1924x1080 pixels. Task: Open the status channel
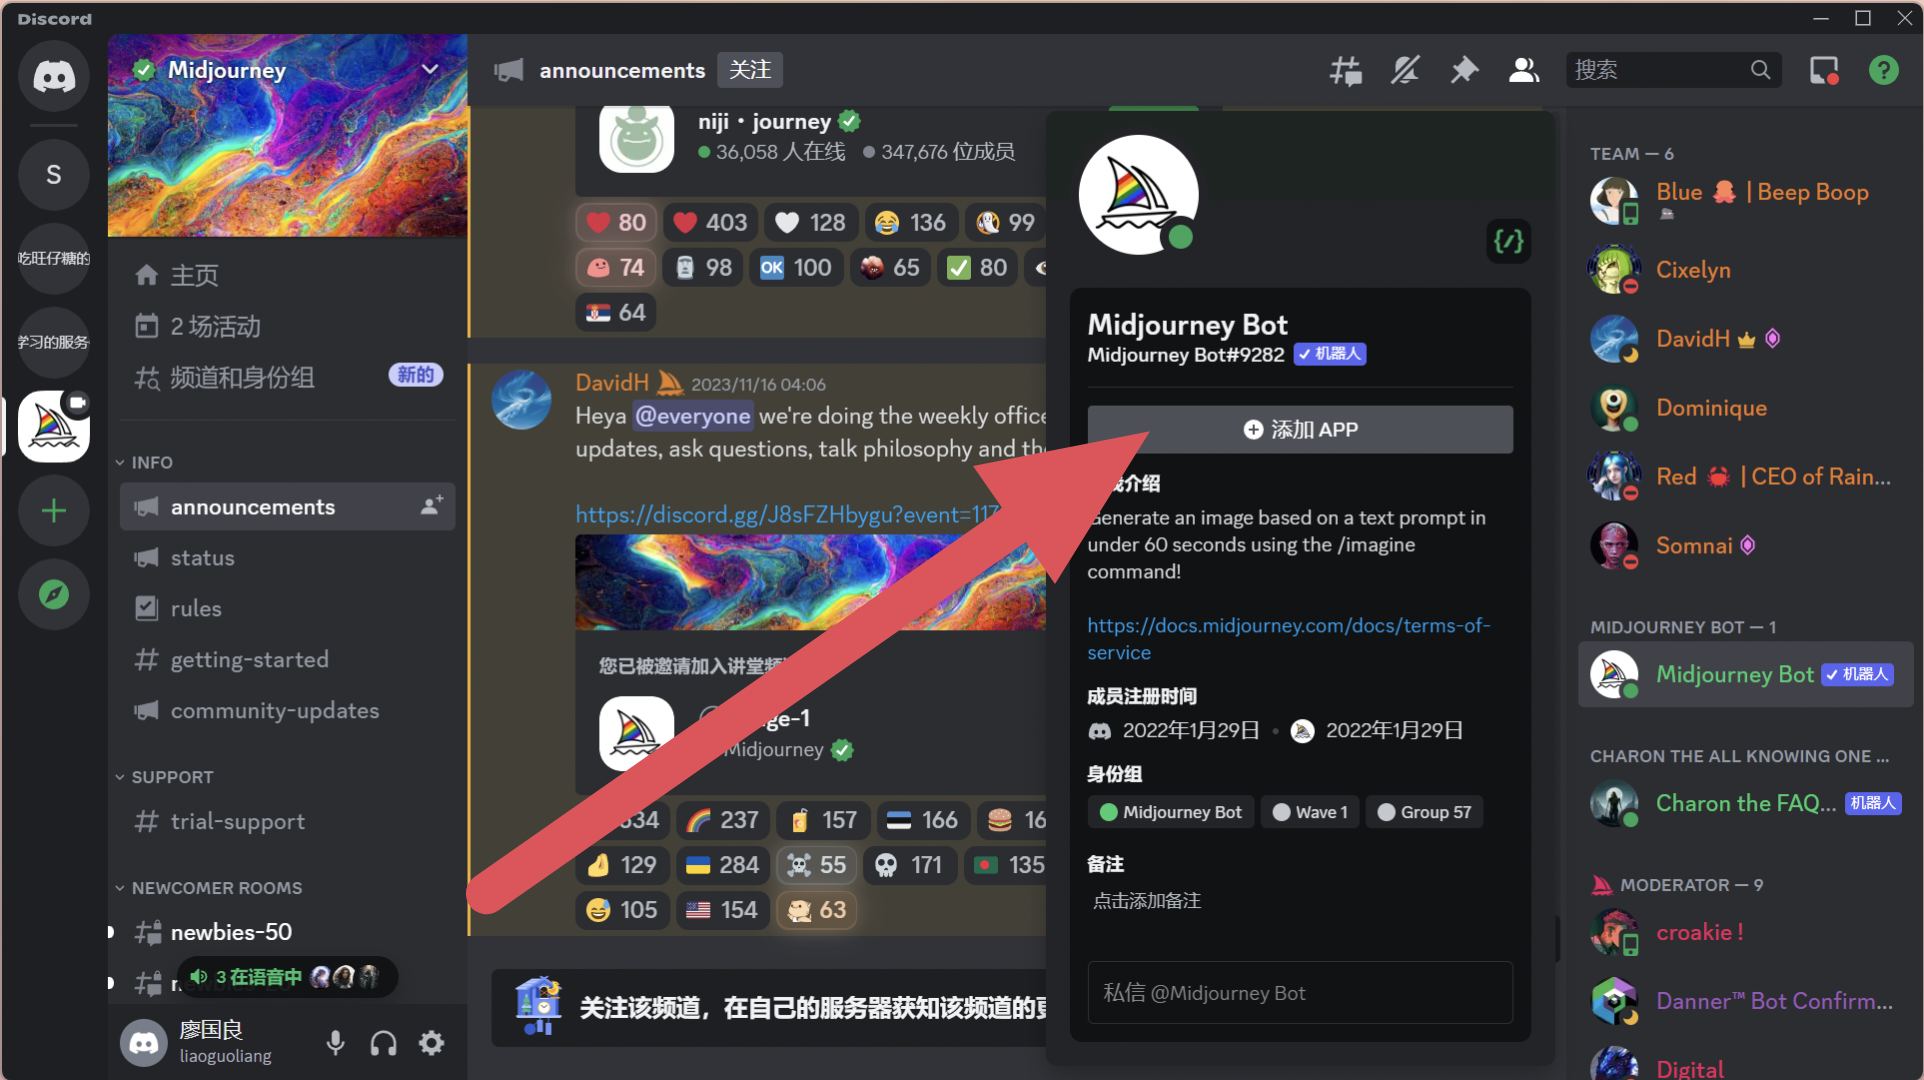(203, 558)
